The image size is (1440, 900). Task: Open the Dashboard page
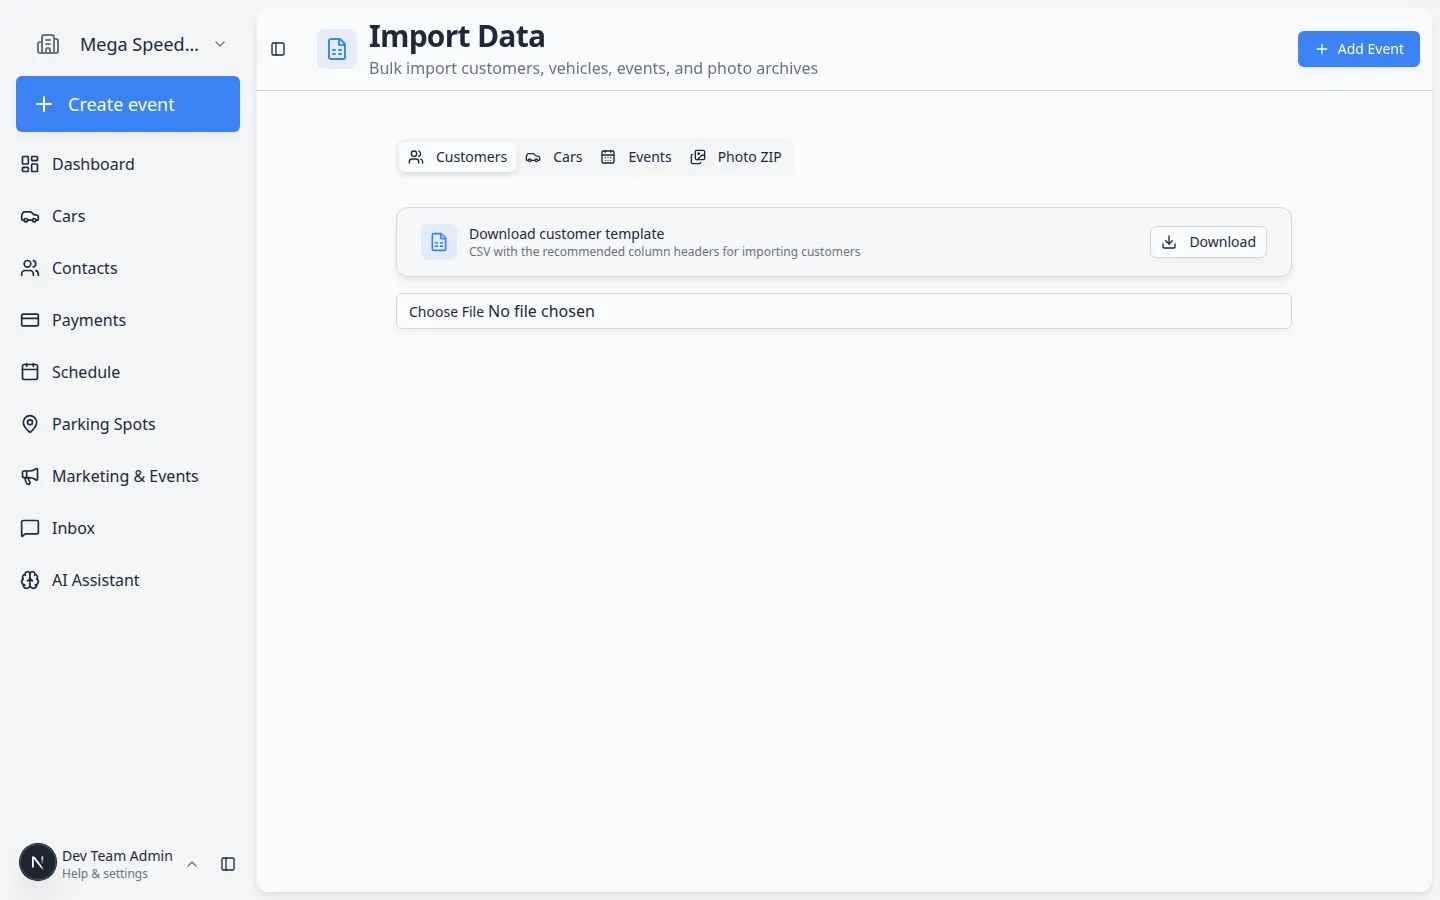(128, 164)
